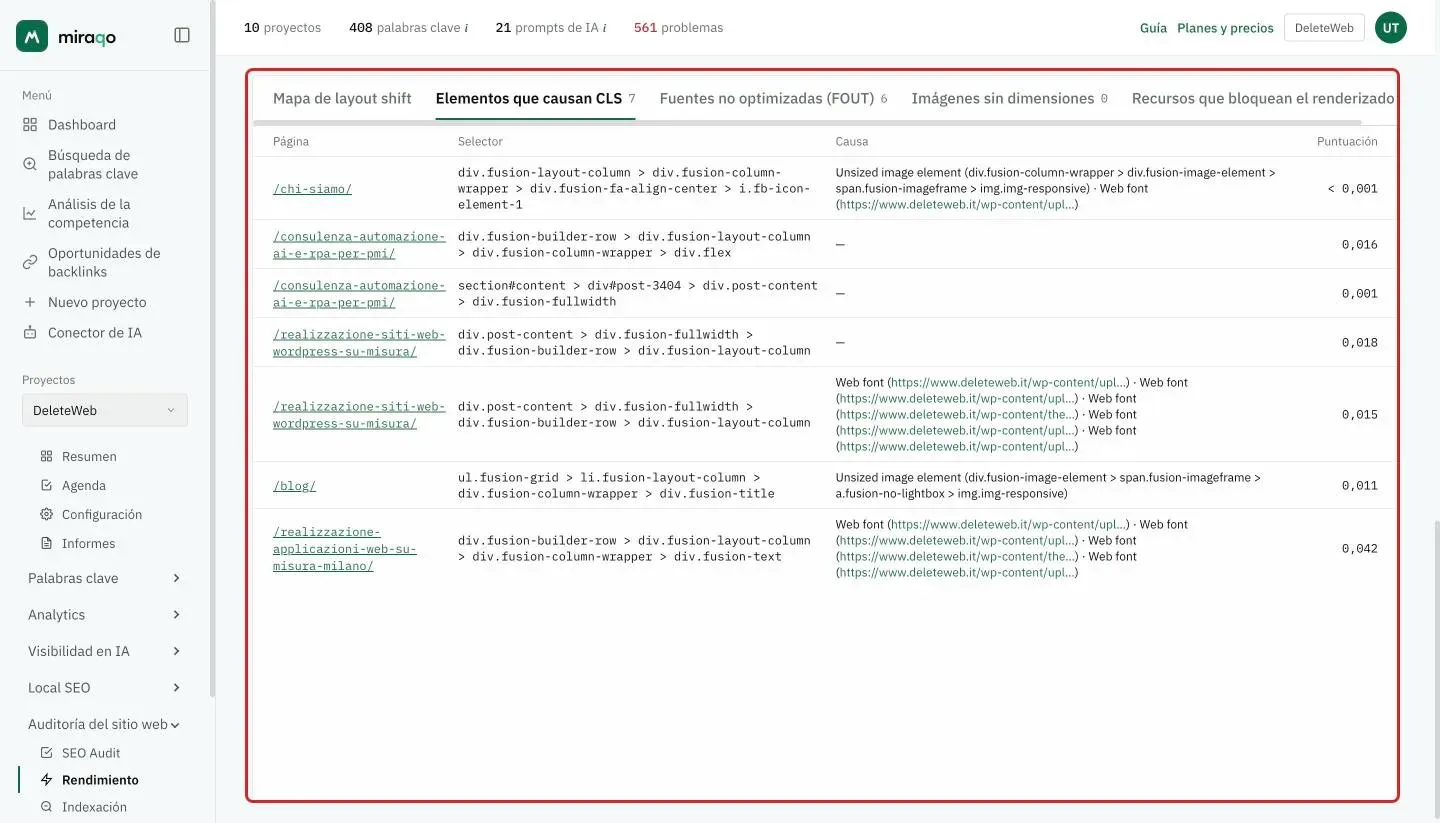Expand the Local SEO section

(104, 688)
